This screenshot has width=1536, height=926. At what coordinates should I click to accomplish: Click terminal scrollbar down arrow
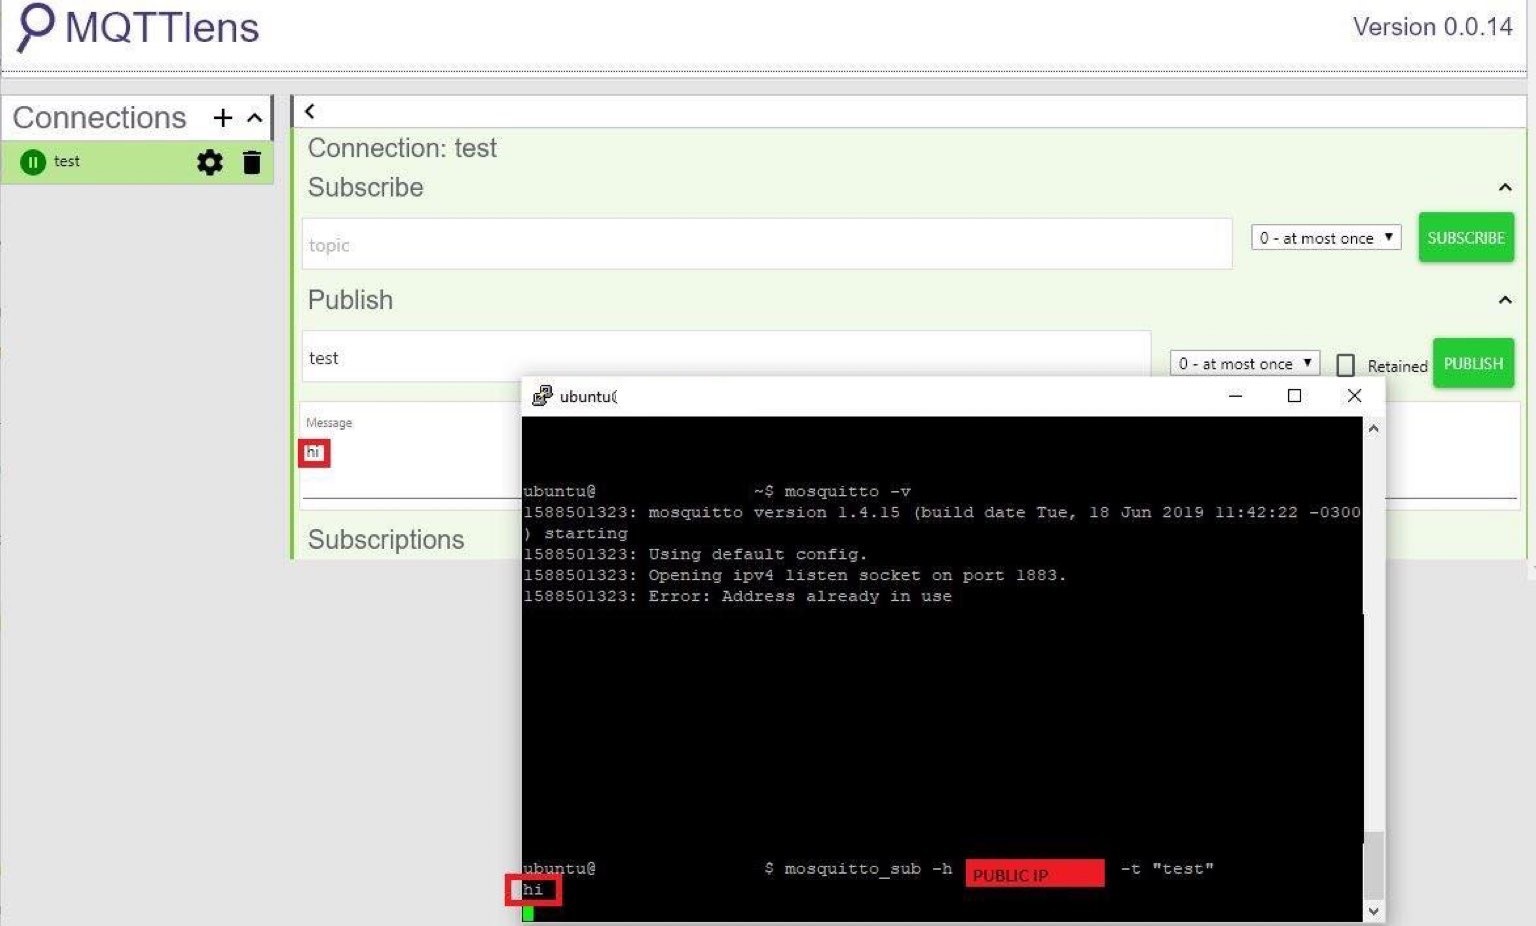click(1373, 911)
